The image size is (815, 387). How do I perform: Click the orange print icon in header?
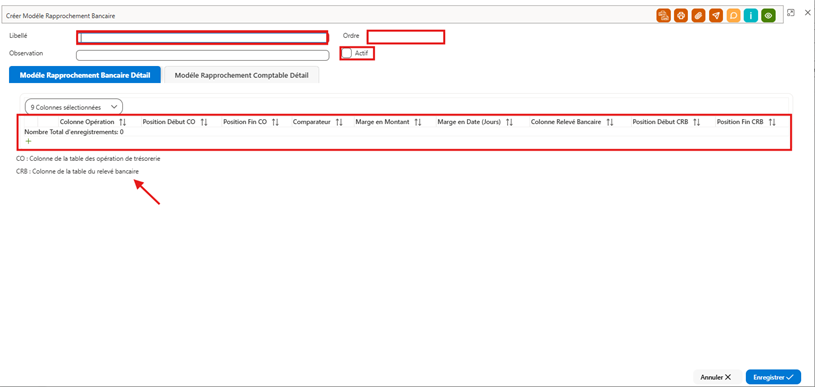[681, 16]
